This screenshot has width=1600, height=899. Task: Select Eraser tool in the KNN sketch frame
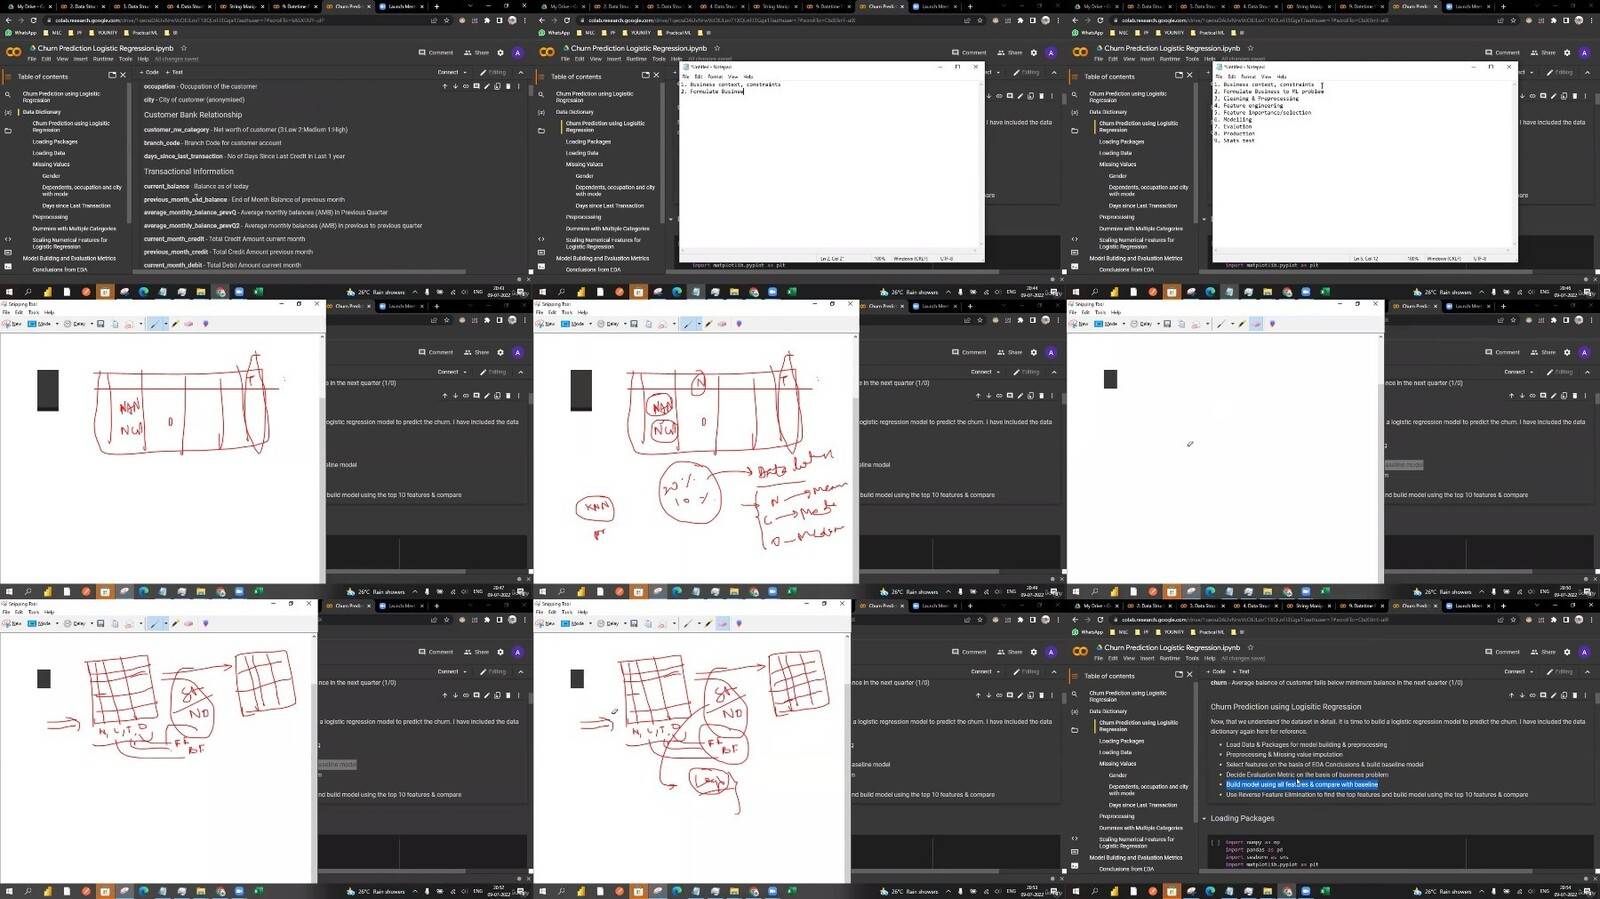pos(722,324)
